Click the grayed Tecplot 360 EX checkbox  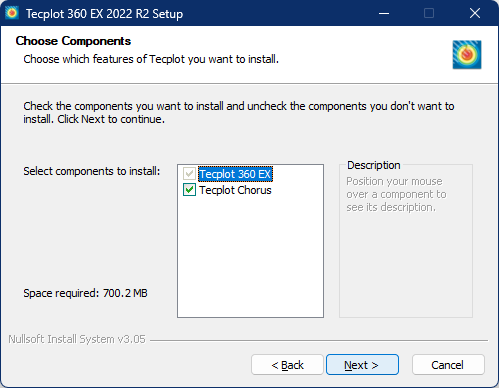189,174
